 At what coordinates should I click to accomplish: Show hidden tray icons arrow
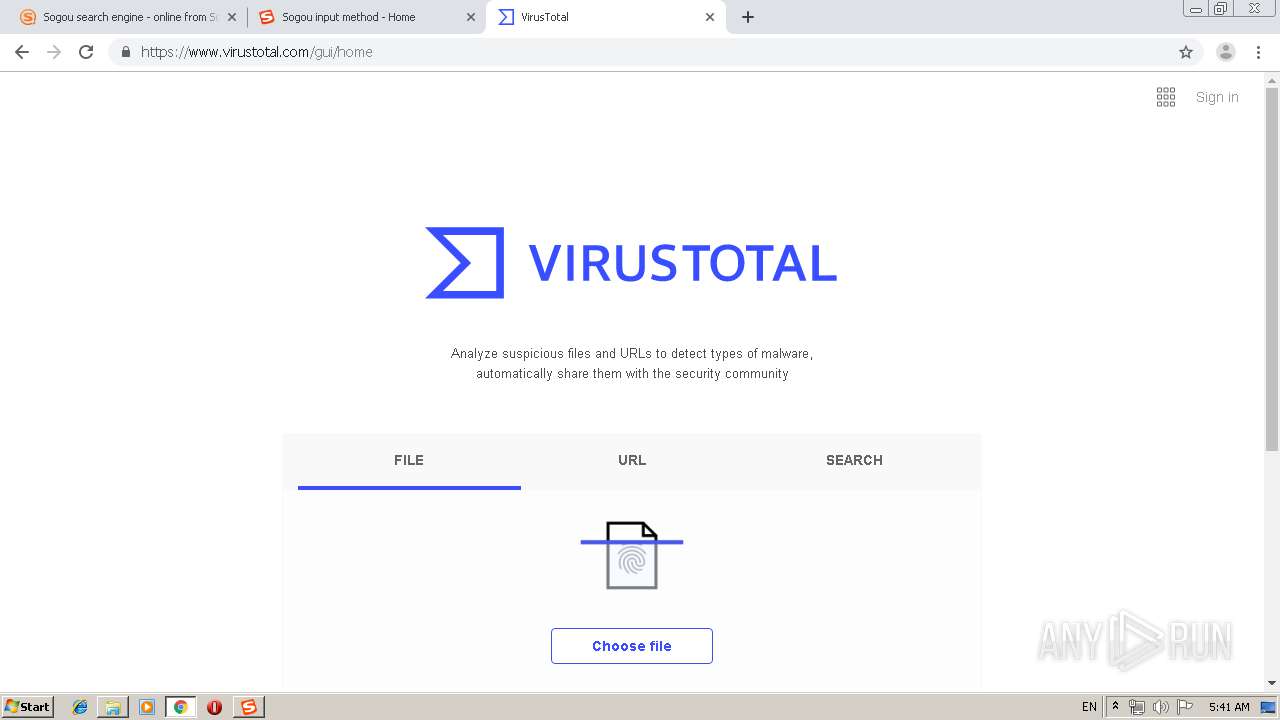[1116, 707]
